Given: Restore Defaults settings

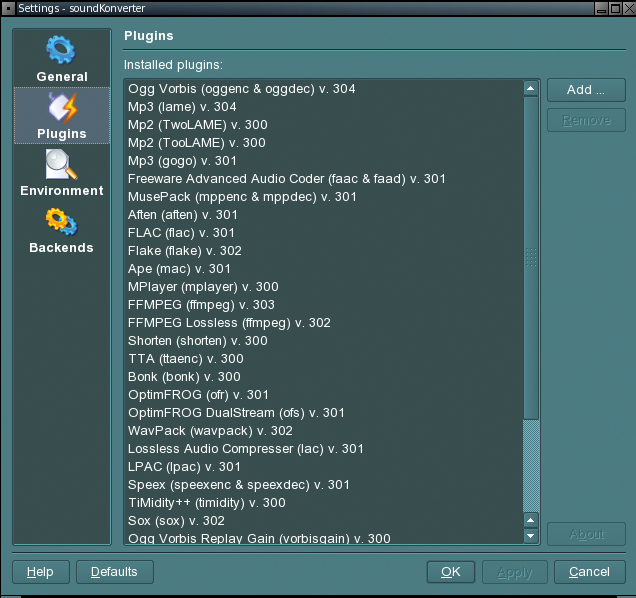Looking at the screenshot, I should pos(114,572).
